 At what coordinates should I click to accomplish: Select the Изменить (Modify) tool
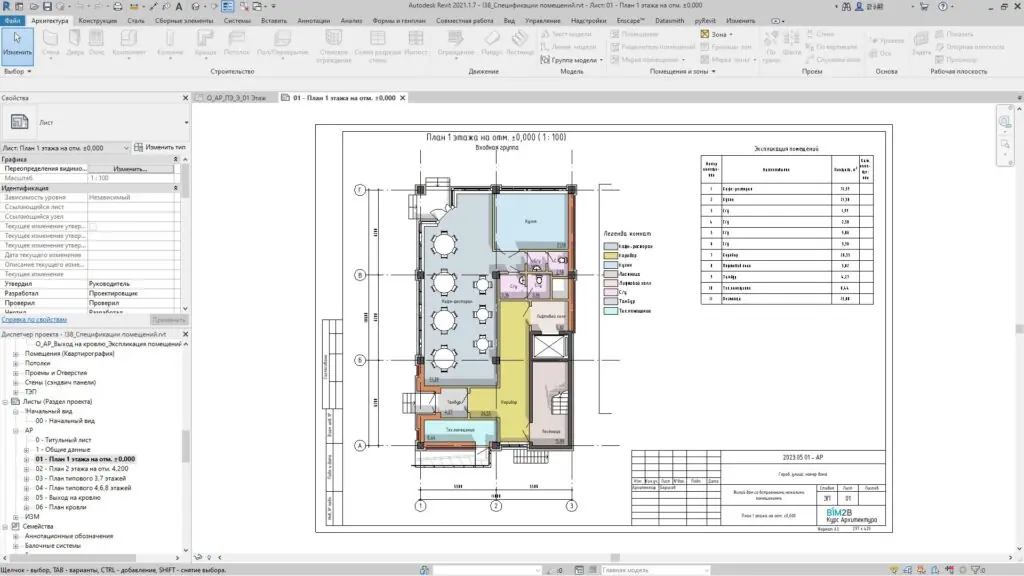(x=17, y=42)
